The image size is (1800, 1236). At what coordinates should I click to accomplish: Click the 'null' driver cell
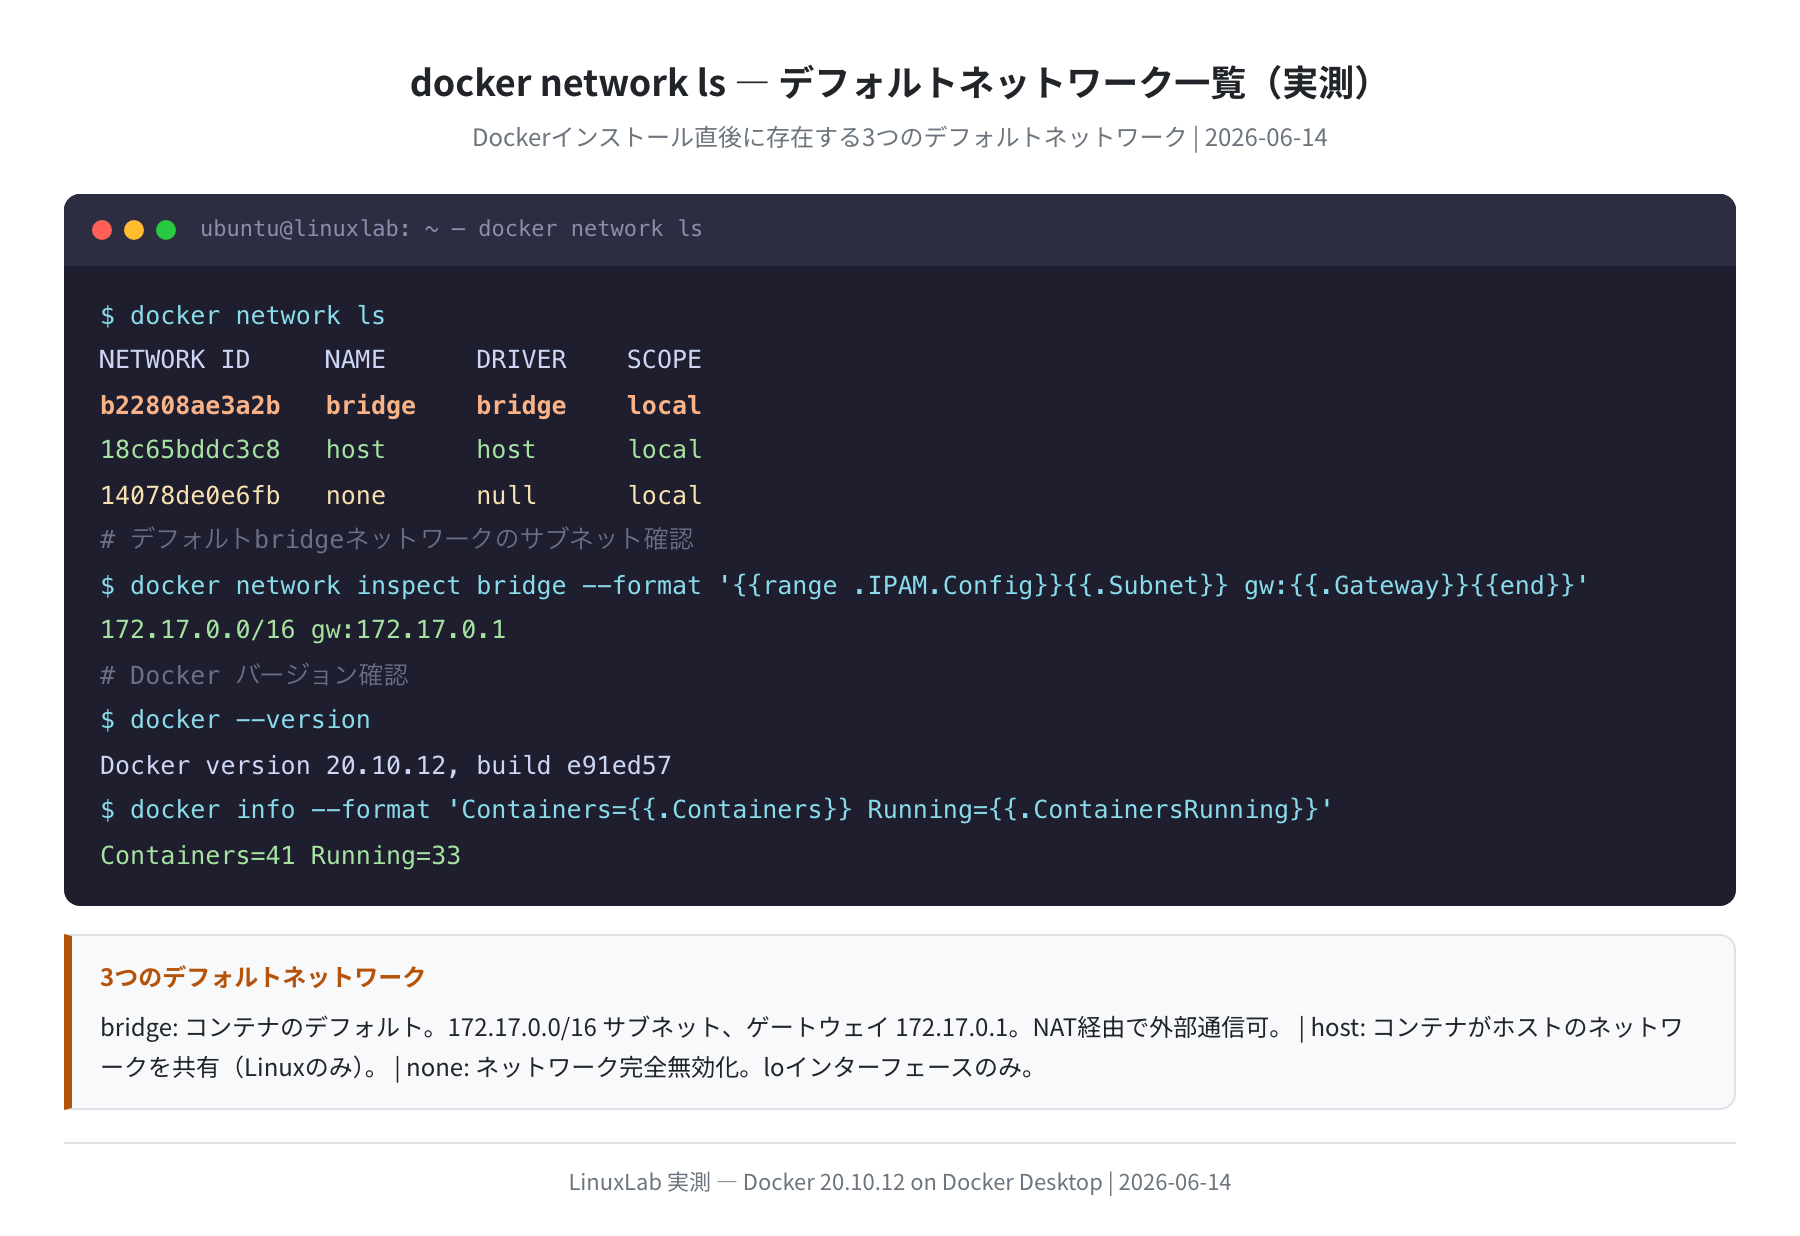tap(506, 496)
